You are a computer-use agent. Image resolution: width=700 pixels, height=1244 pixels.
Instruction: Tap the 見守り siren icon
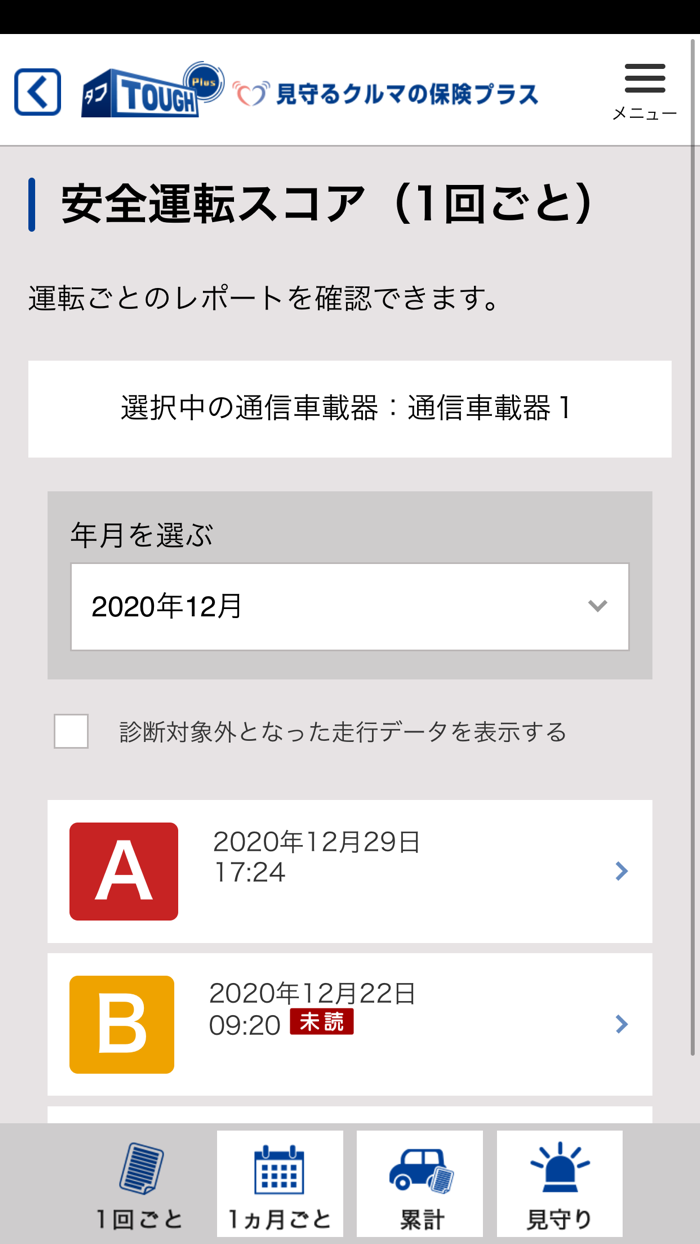coord(559,1165)
